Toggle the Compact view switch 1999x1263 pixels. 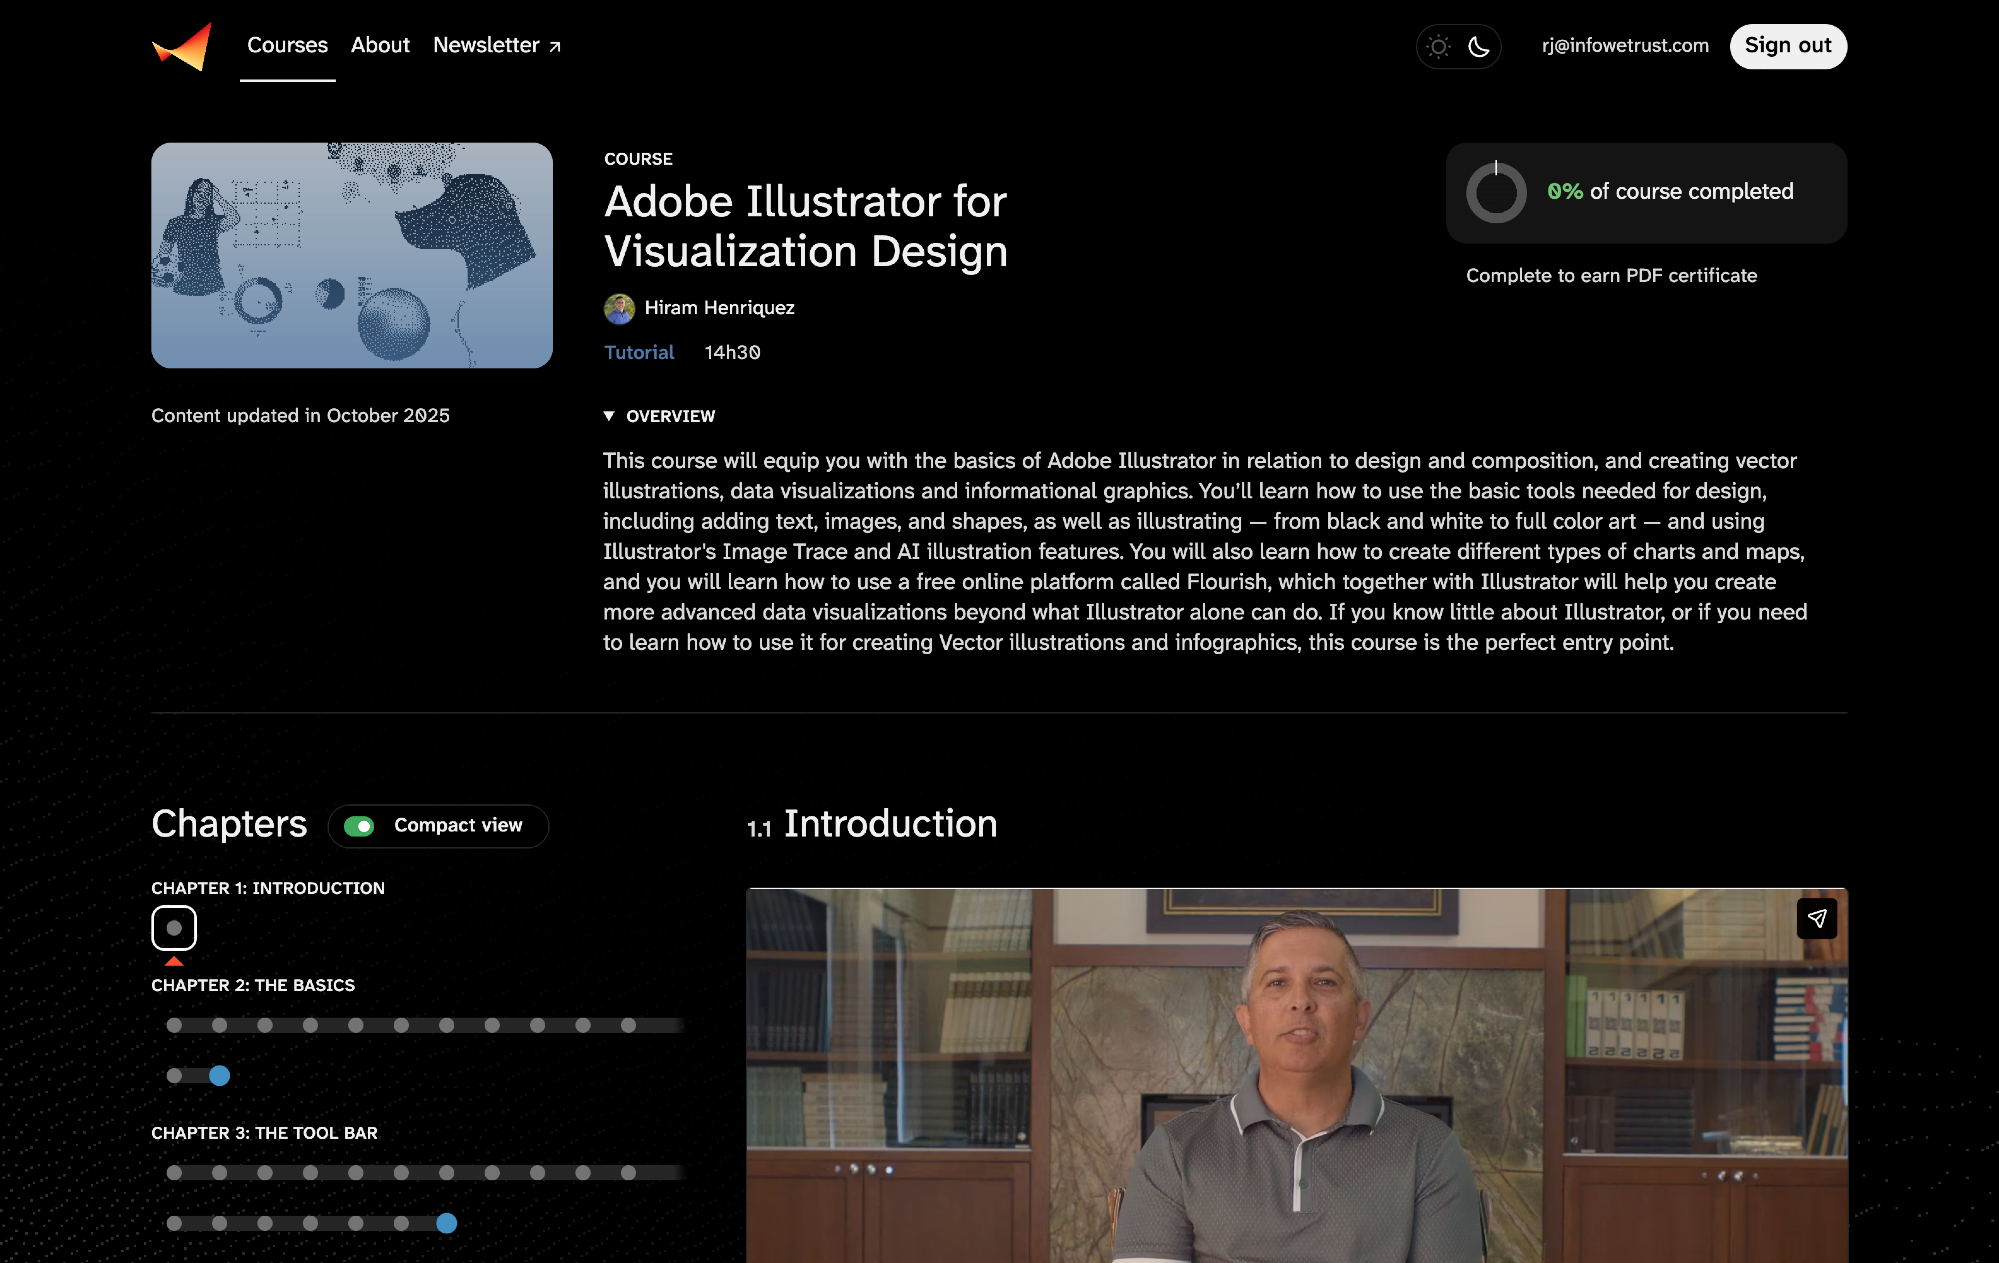(359, 826)
